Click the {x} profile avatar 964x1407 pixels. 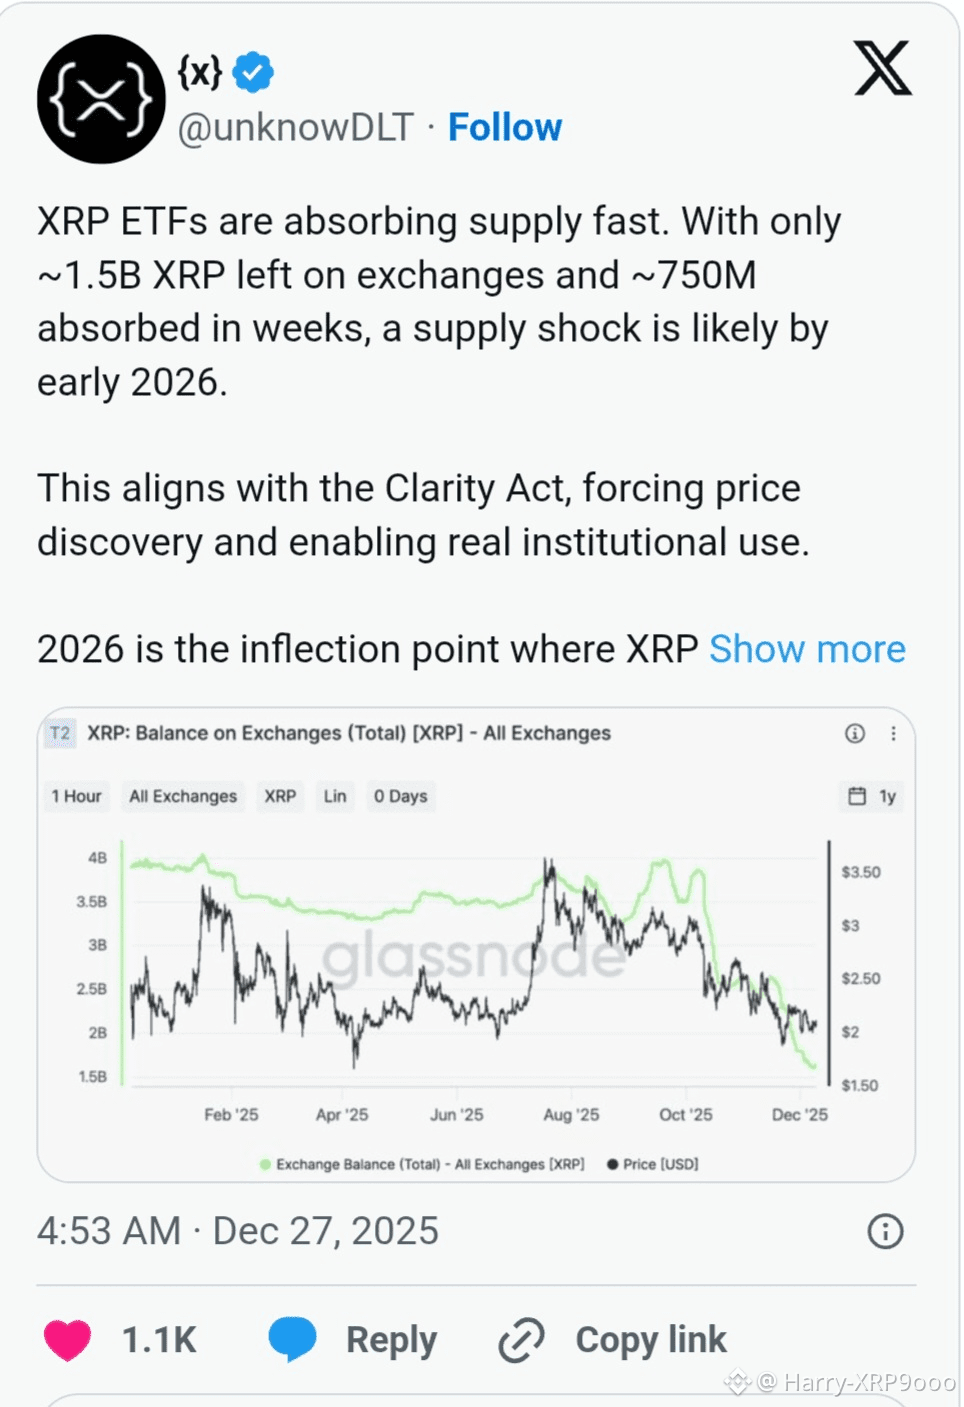click(101, 99)
